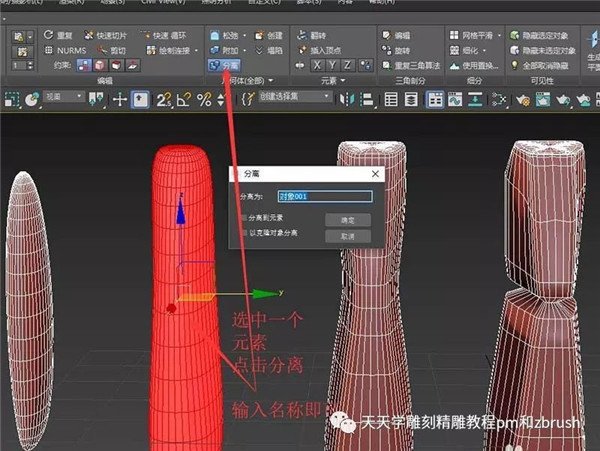Screen dimensions: 600x451
Task: Click the Edit Named Selection Sets icon
Action: [x=248, y=99]
